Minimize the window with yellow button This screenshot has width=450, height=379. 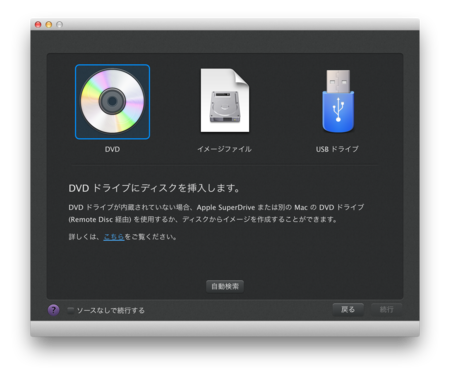click(x=49, y=25)
